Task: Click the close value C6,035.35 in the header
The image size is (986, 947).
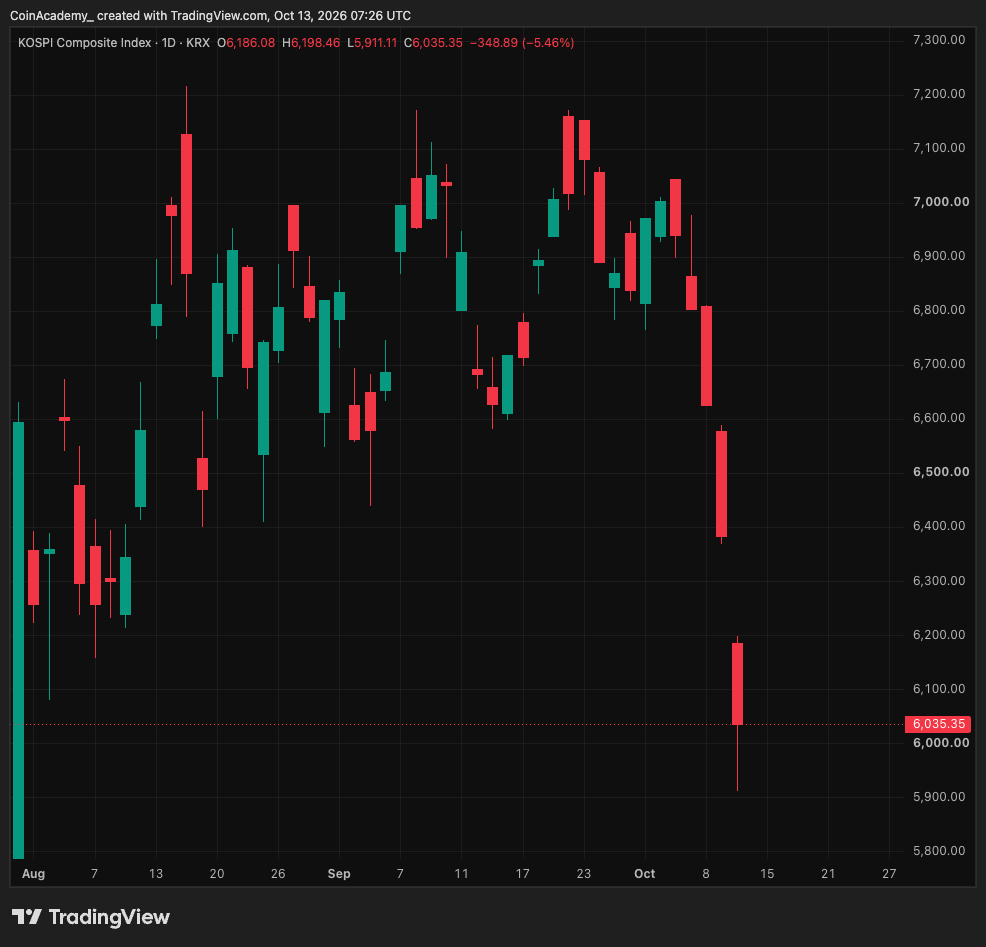Action: pos(433,43)
